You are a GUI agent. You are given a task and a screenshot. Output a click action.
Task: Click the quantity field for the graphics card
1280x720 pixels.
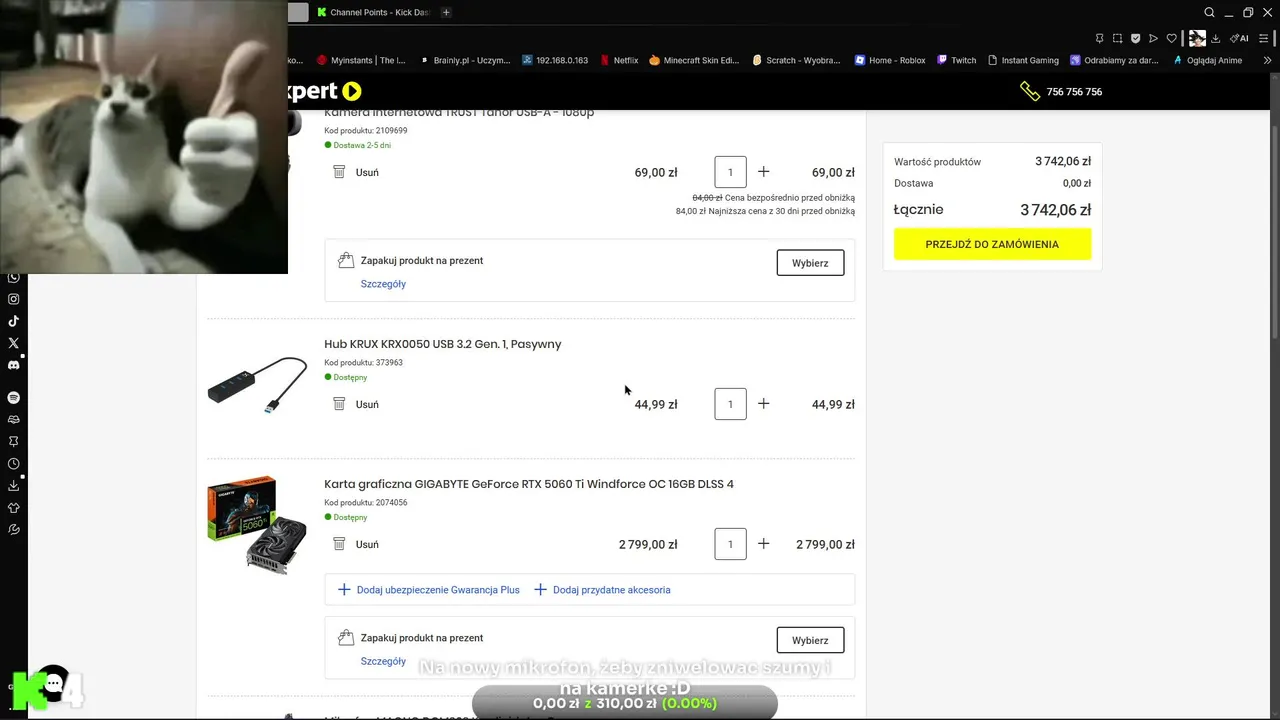coord(730,544)
